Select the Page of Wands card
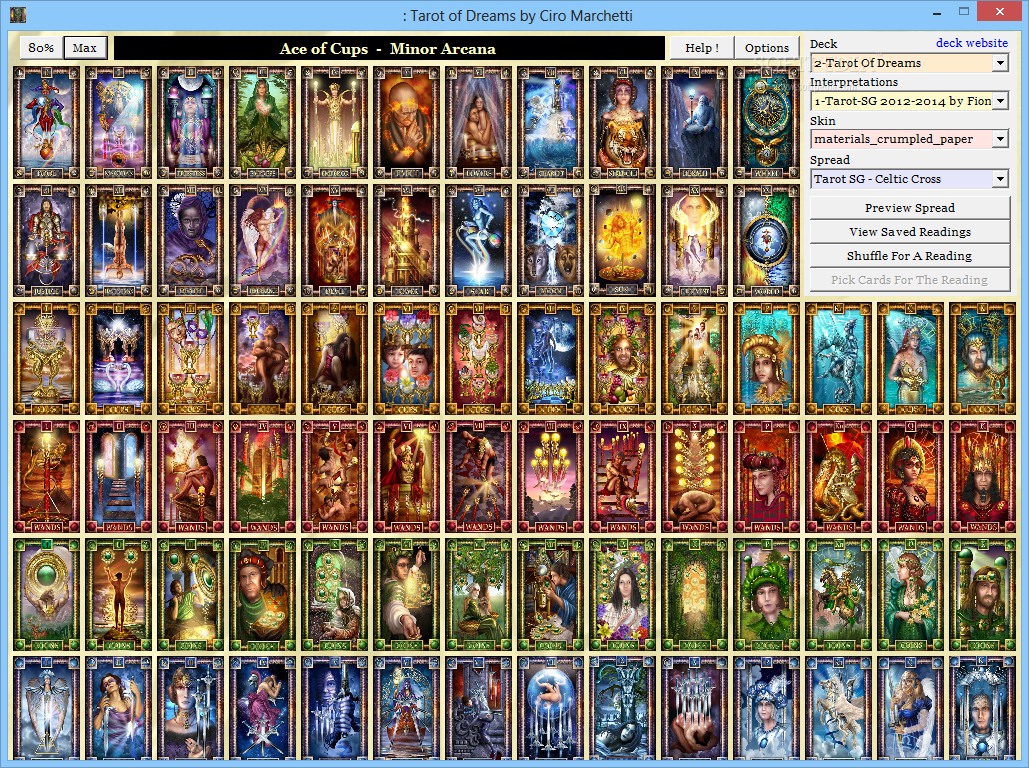This screenshot has width=1029, height=768. coord(766,477)
